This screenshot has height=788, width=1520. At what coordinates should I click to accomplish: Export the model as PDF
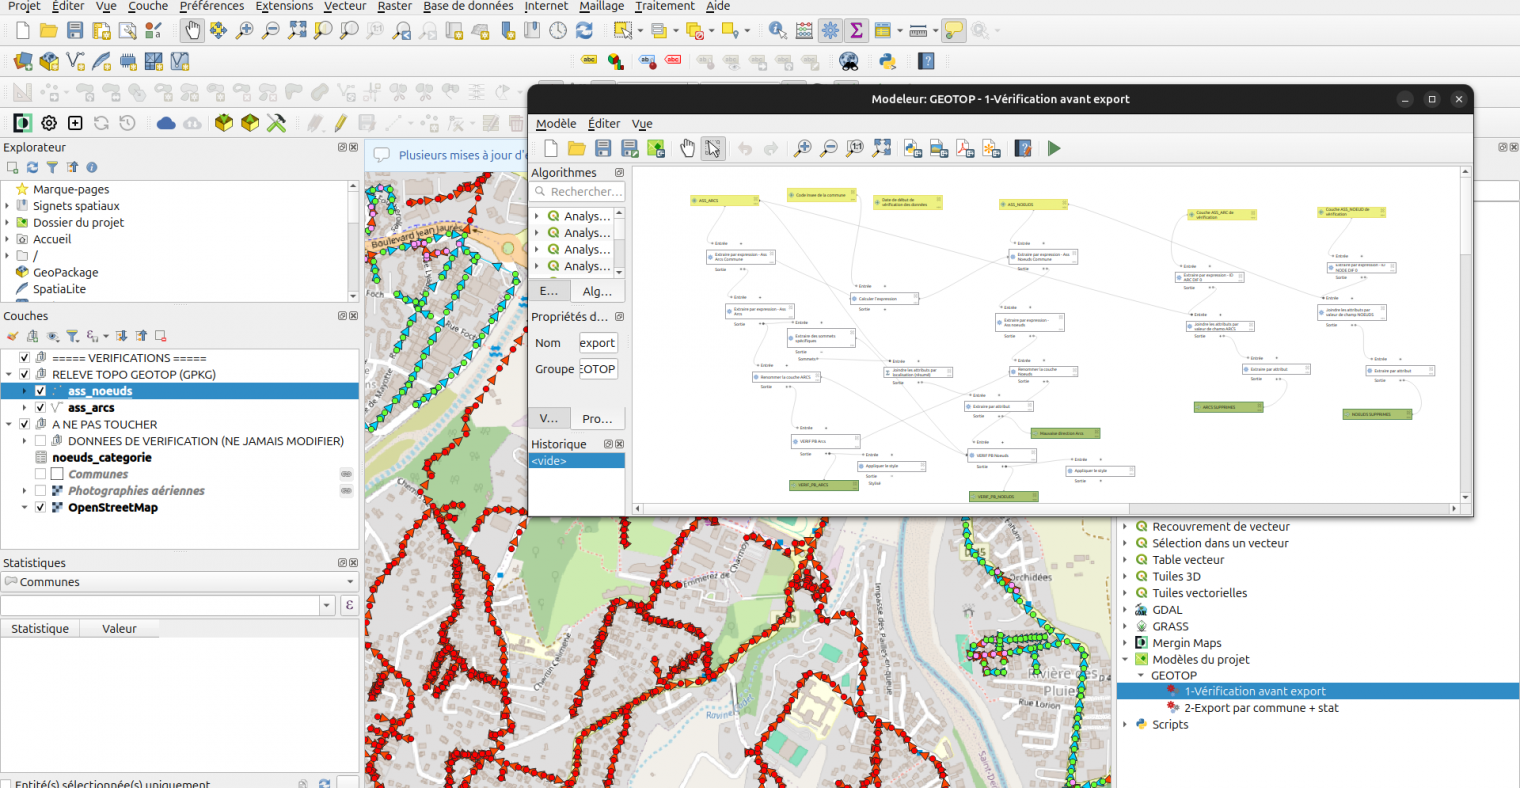(x=965, y=149)
